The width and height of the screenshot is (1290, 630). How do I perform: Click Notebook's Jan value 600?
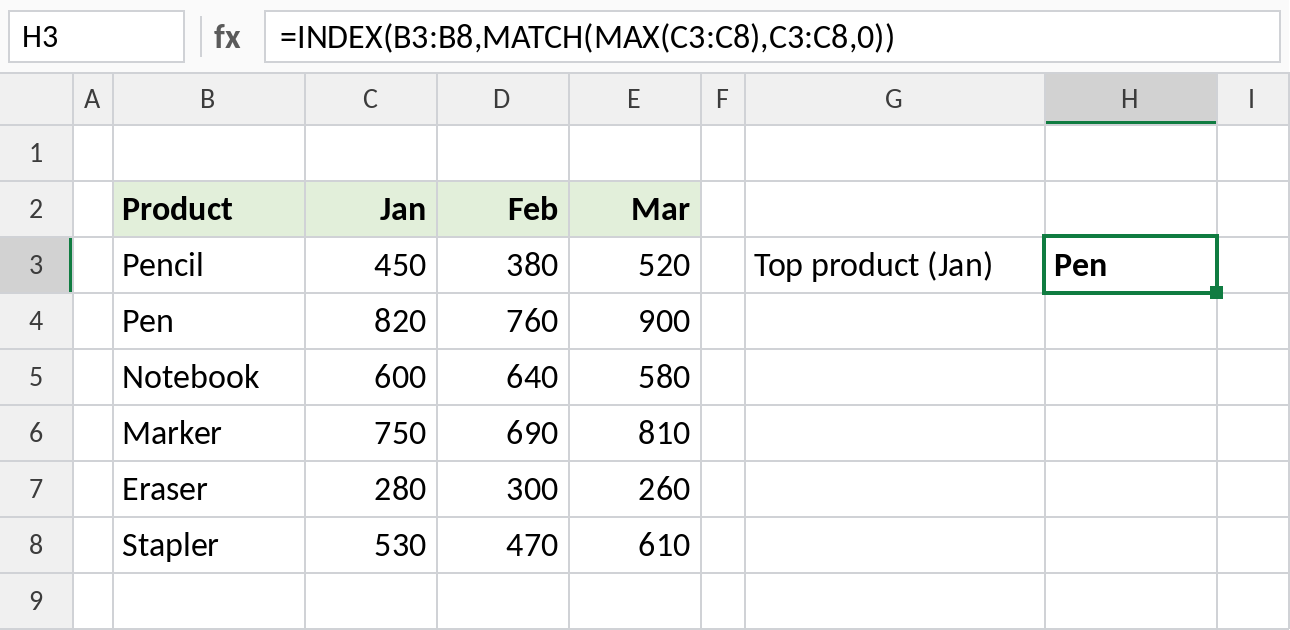pos(371,377)
